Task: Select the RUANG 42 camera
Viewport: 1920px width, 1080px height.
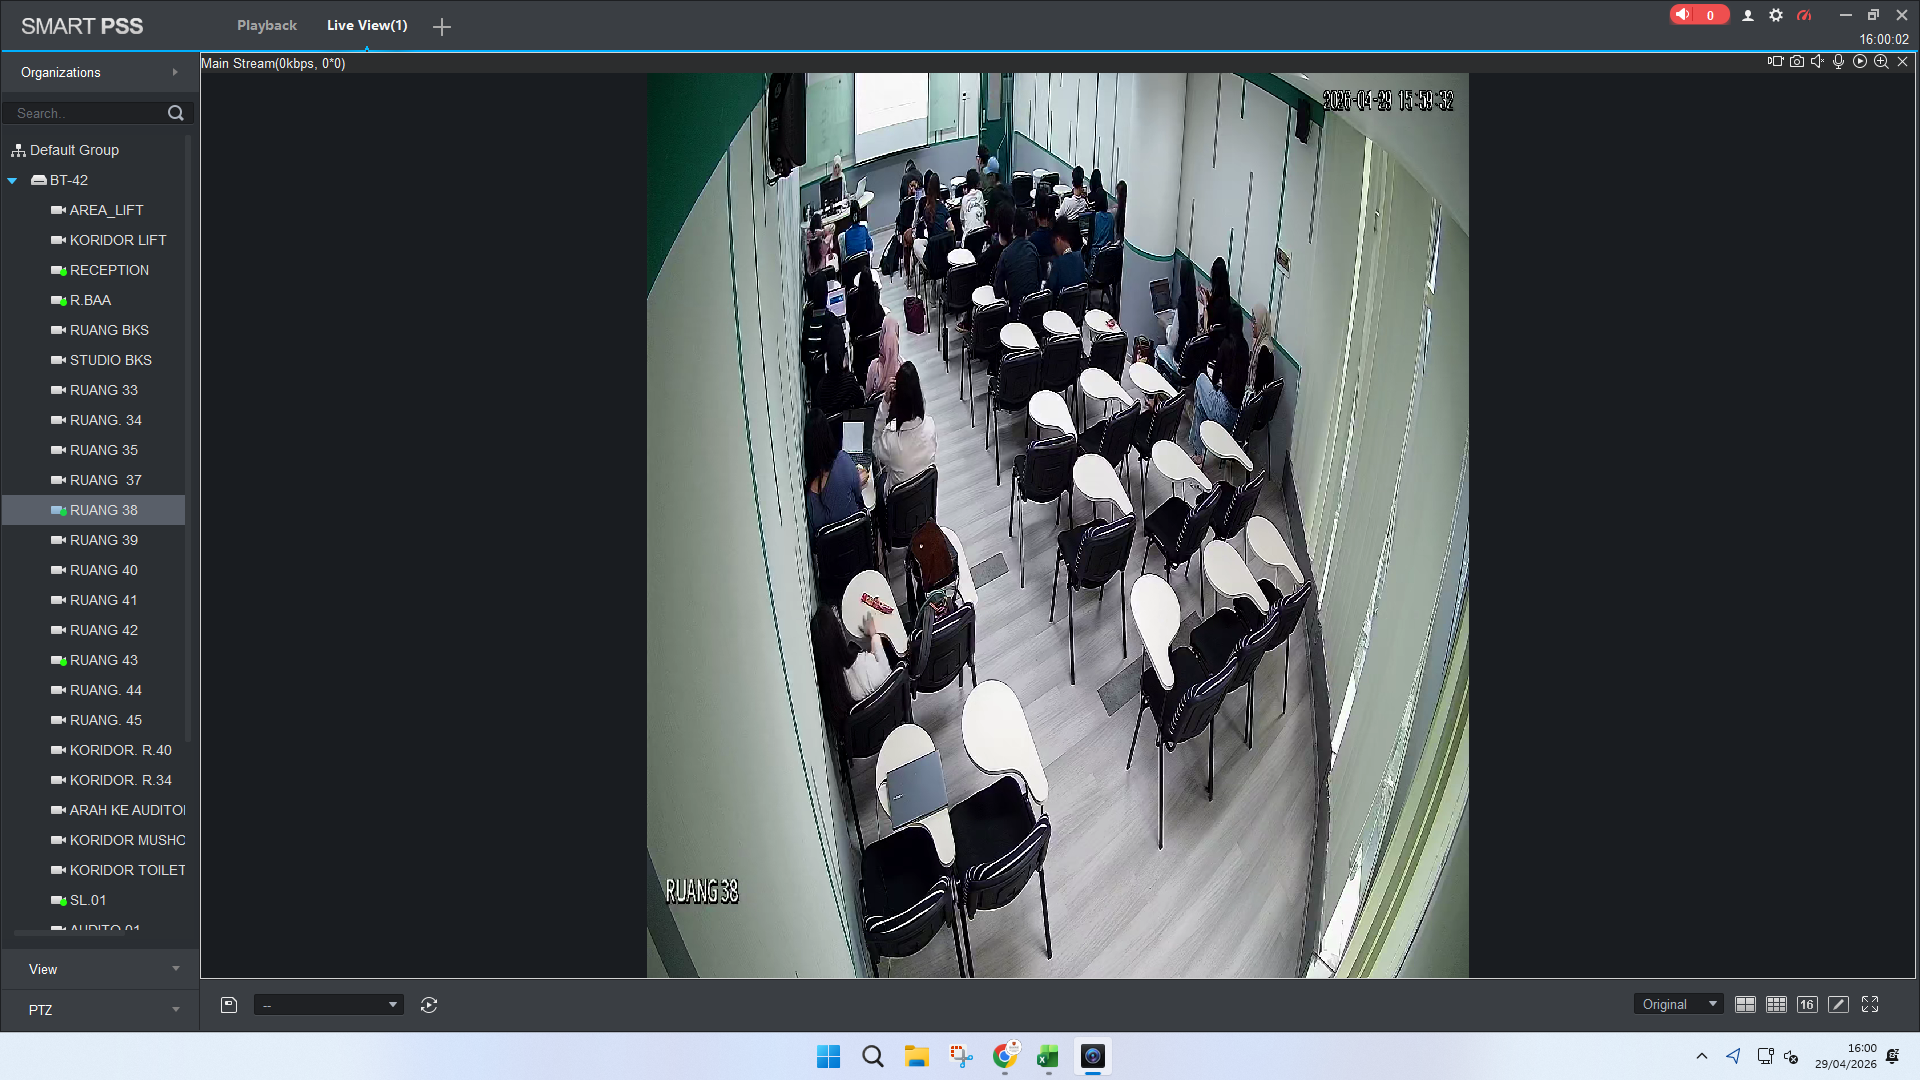Action: [x=104, y=630]
